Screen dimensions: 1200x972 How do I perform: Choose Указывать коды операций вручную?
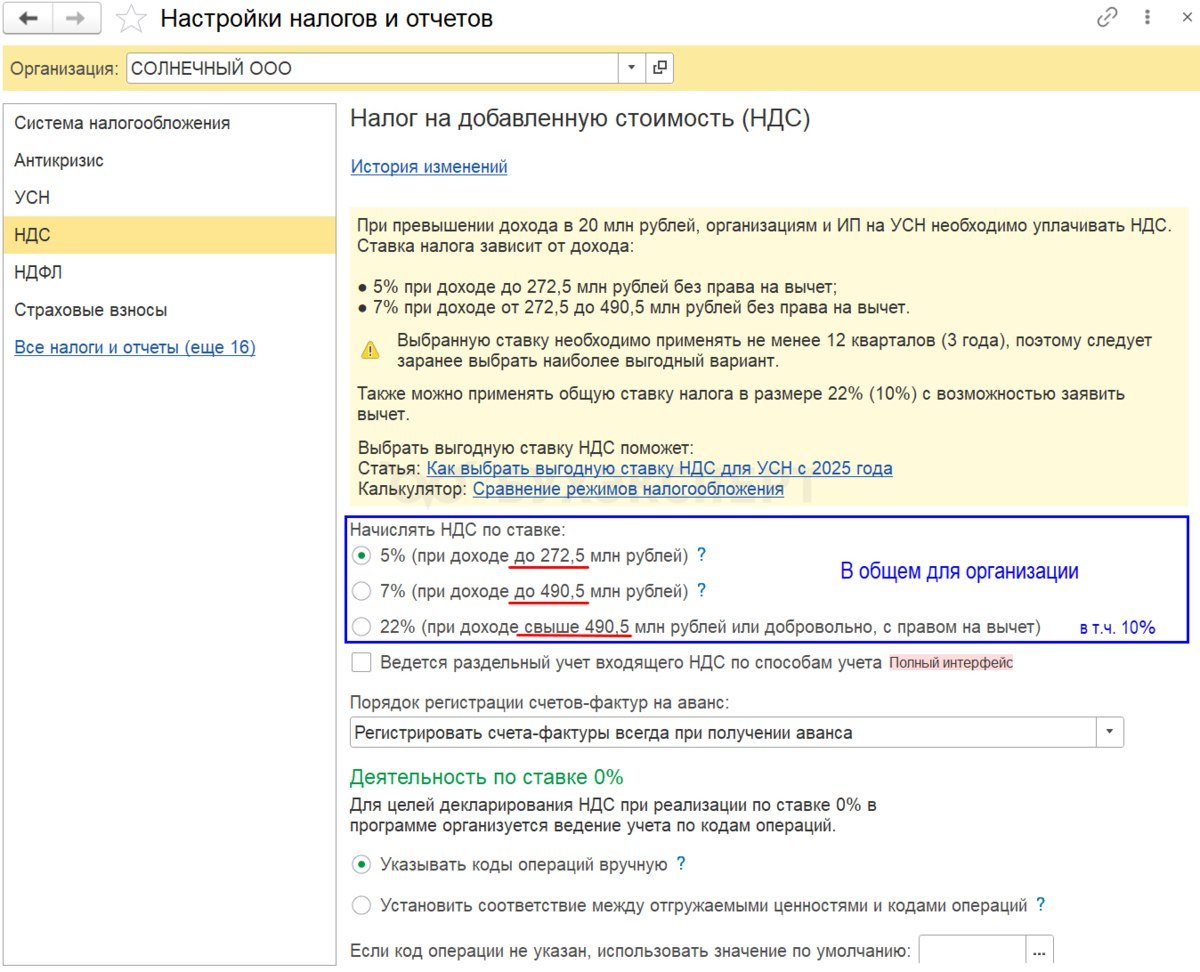pos(361,864)
